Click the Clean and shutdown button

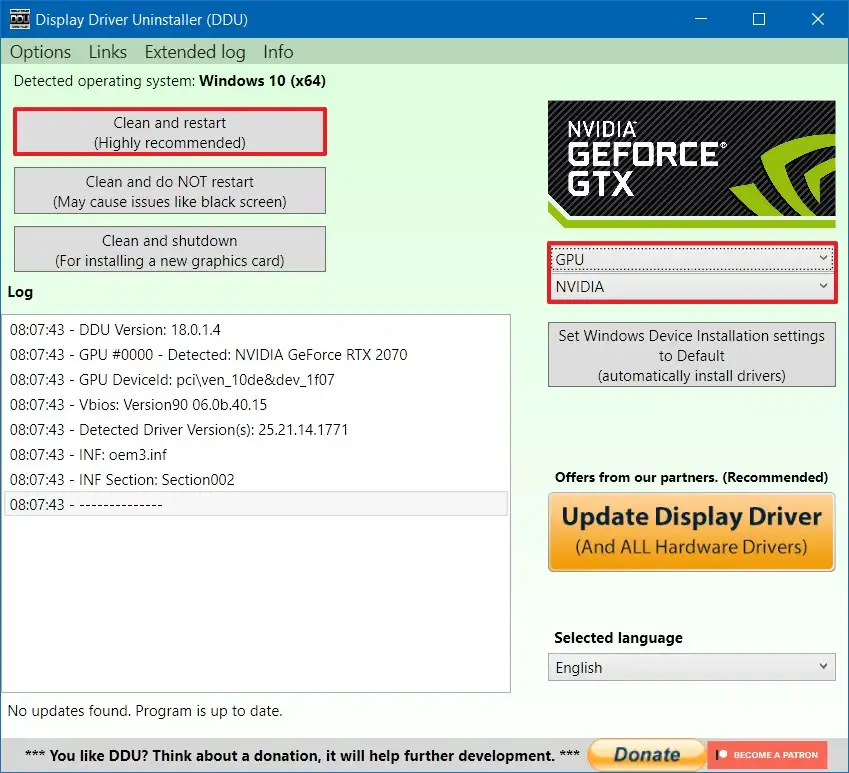click(169, 249)
